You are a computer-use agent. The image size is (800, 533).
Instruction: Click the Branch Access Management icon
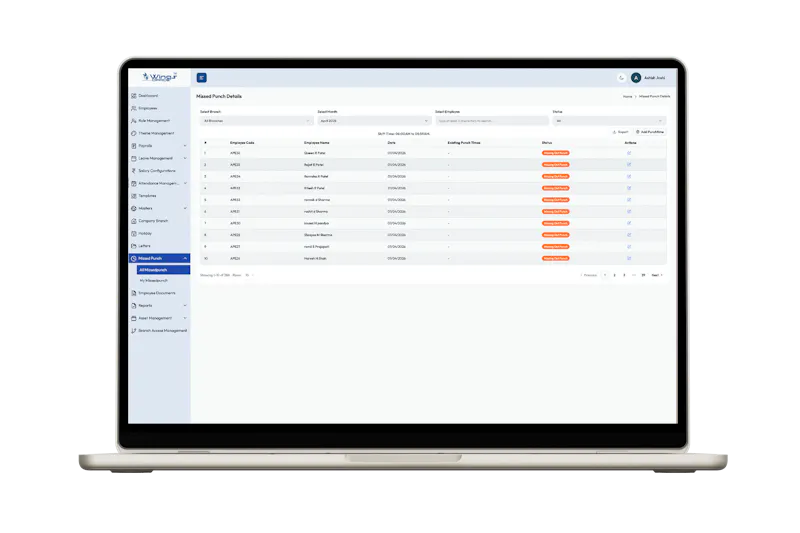click(134, 331)
